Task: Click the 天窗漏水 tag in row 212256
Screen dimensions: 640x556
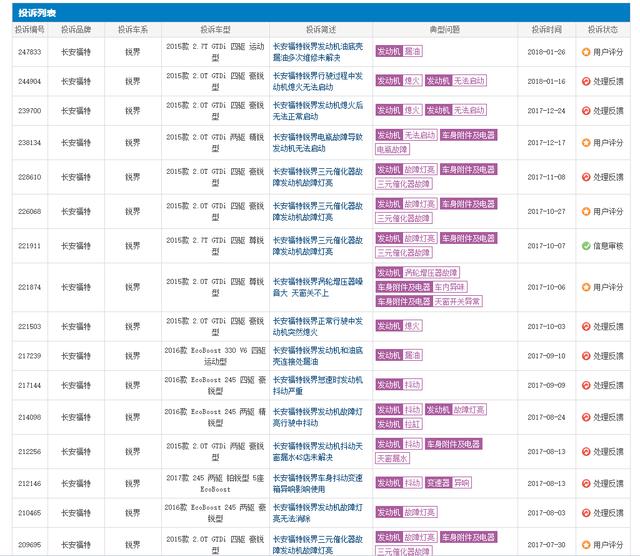Action: 392,458
